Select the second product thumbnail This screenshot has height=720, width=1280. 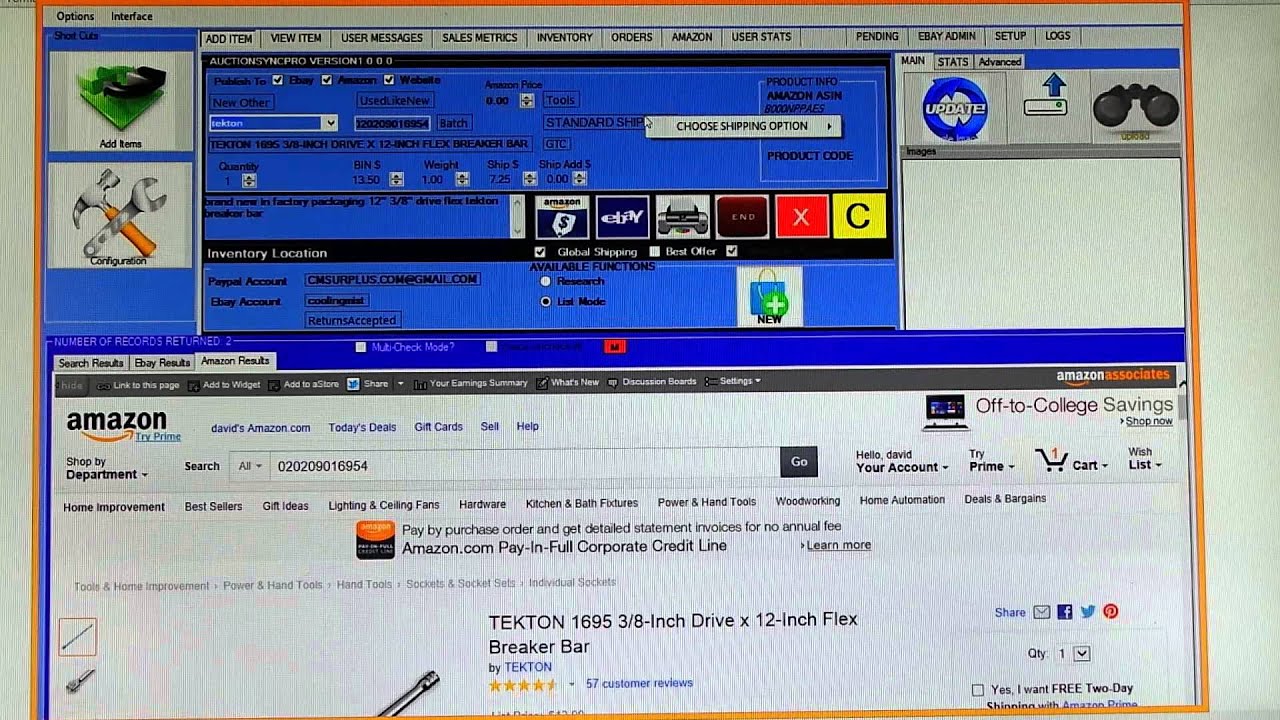coord(79,682)
